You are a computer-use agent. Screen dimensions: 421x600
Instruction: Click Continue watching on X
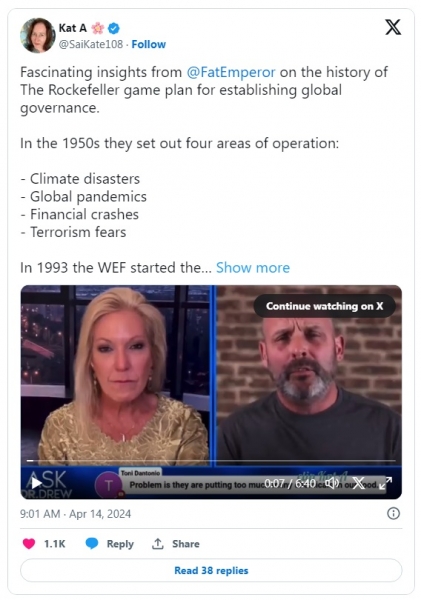pos(325,306)
